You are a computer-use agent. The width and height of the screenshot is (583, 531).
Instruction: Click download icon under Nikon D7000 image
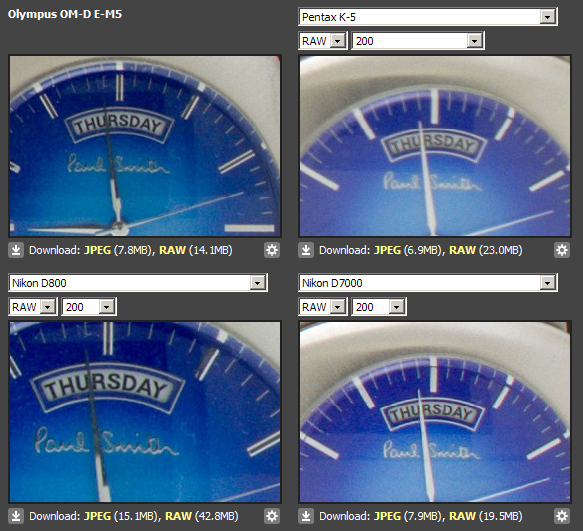tap(306, 516)
